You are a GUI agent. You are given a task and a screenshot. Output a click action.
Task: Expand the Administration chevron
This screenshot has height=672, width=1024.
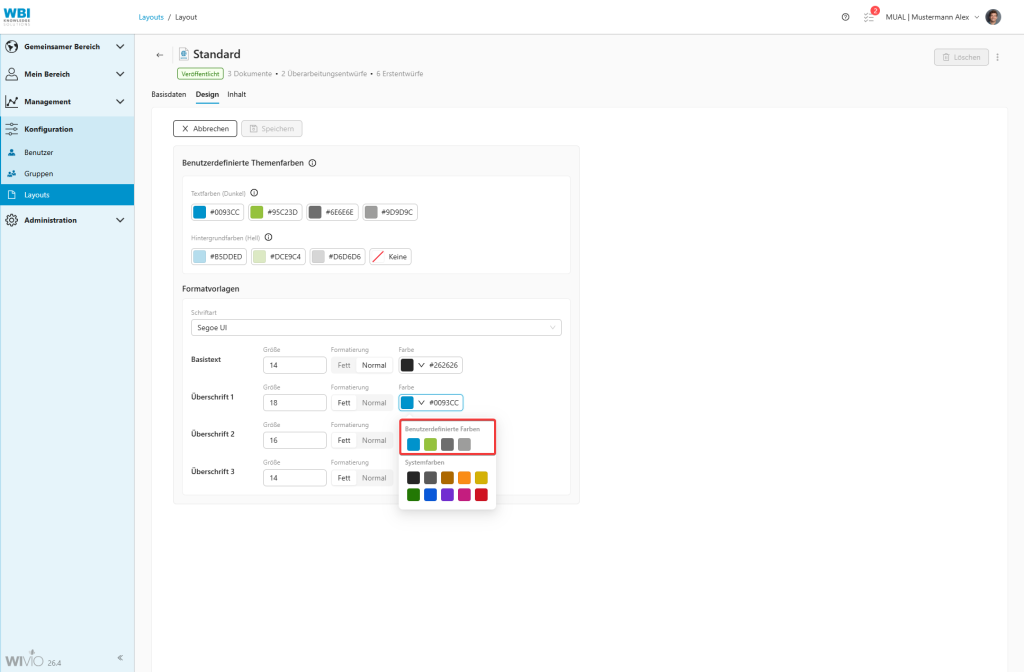pyautogui.click(x=120, y=220)
